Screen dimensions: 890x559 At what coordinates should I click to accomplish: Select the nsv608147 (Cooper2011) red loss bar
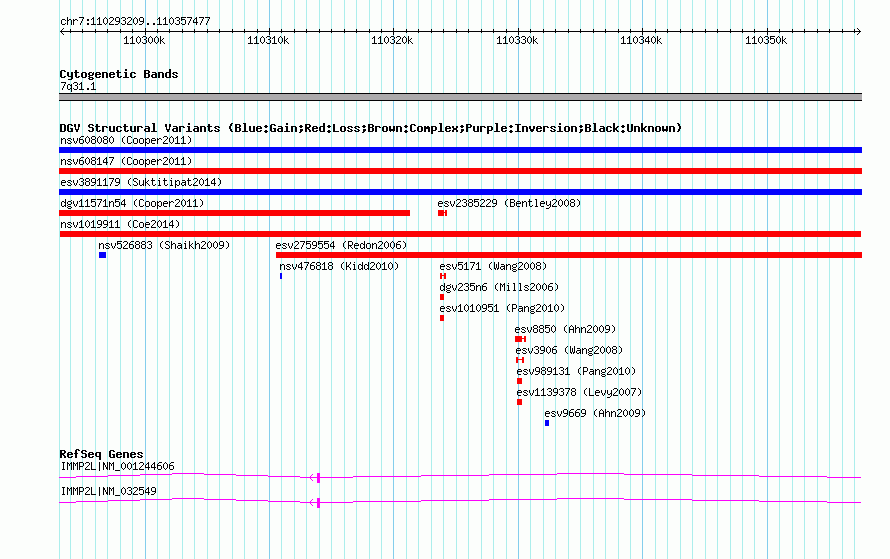click(x=460, y=171)
